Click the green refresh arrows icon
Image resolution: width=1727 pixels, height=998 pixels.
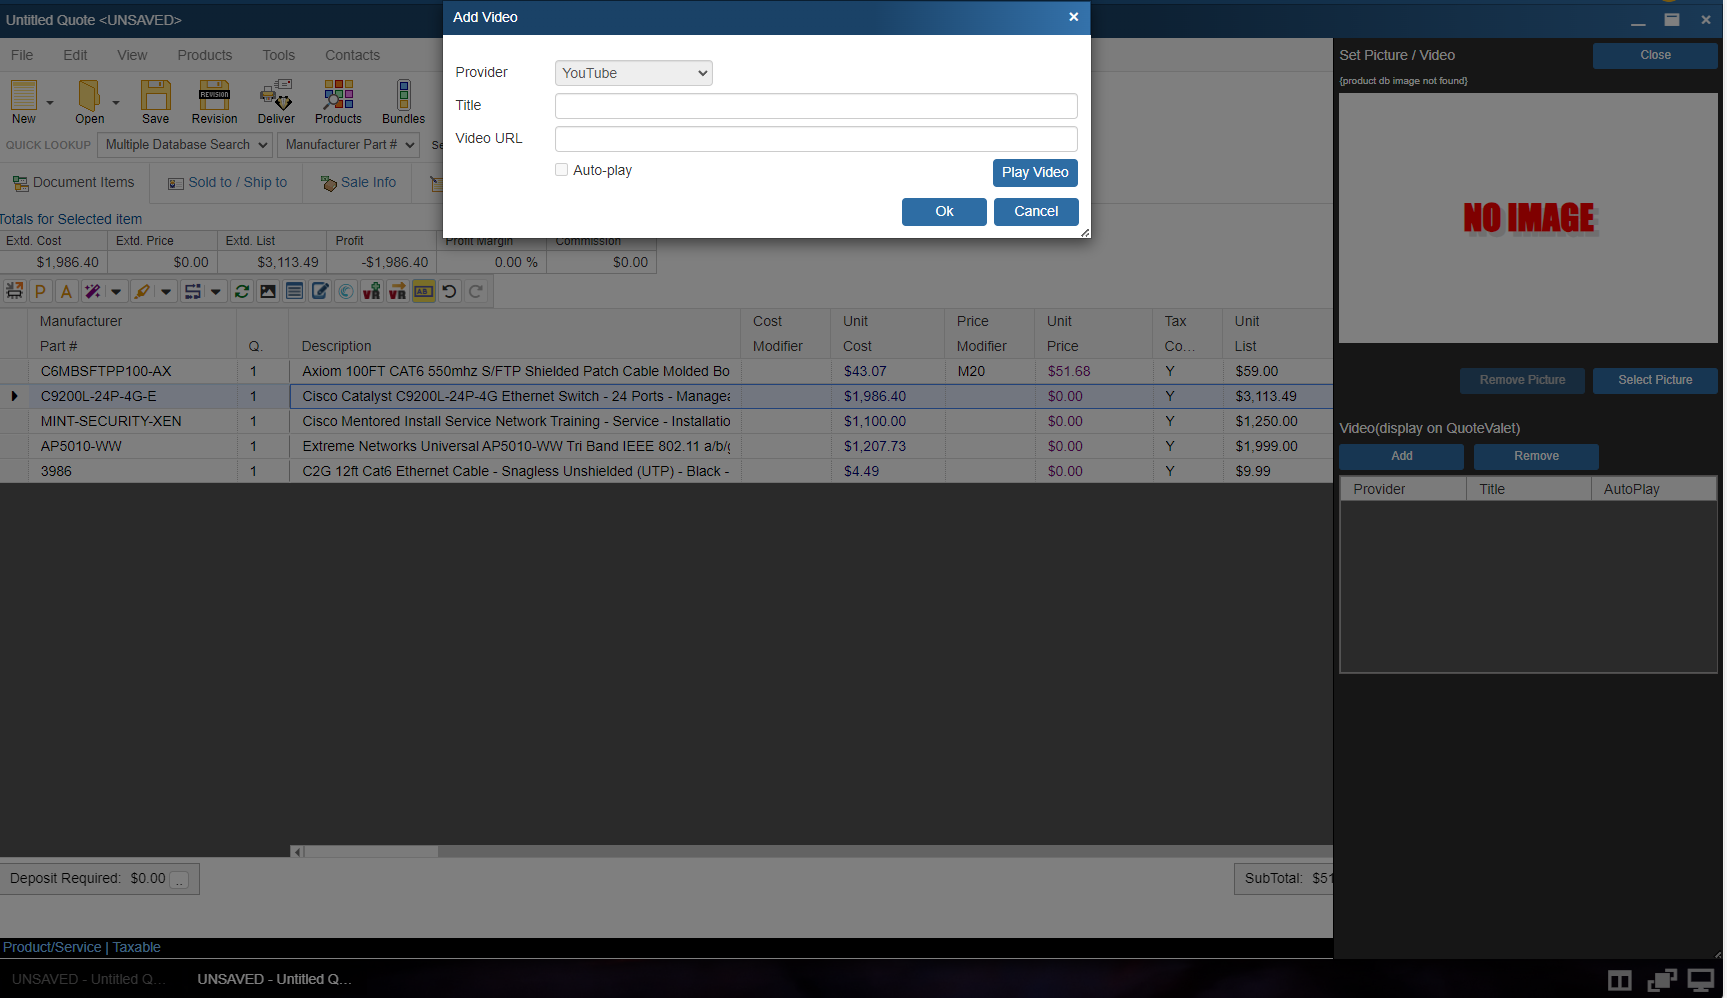point(242,291)
